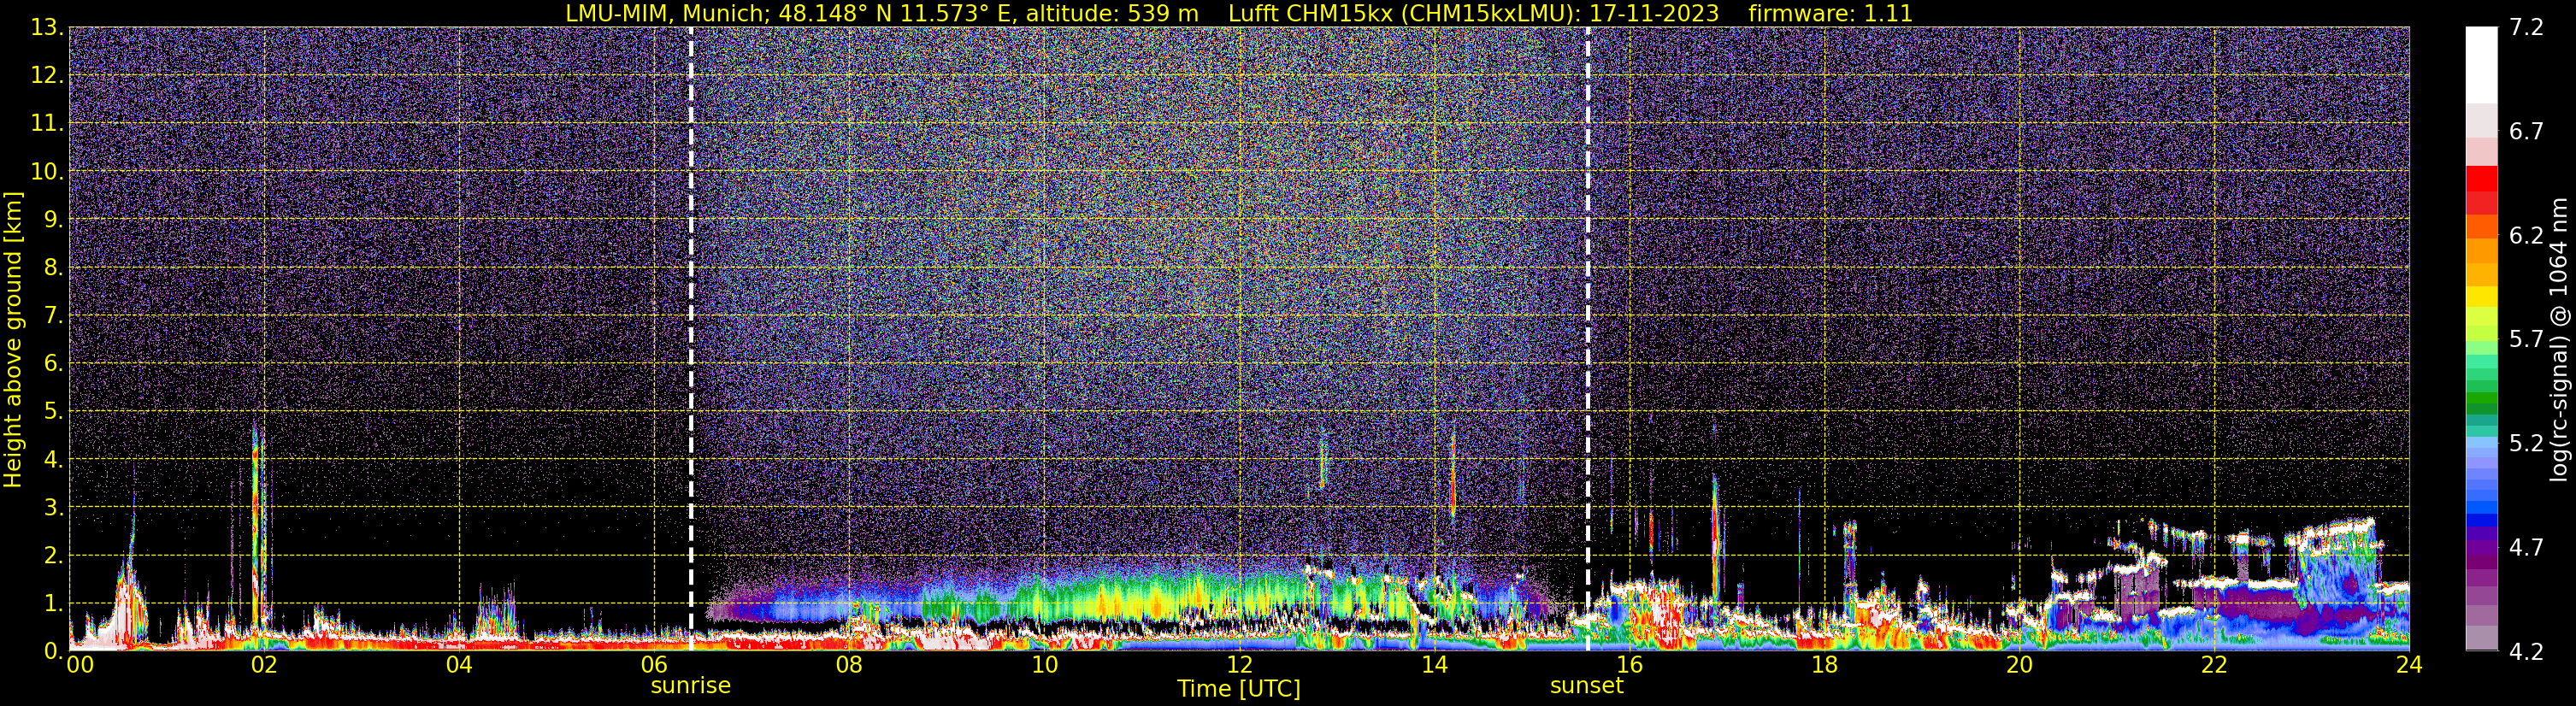Click x-axis time tick '12'
Viewport: 2576px width, 706px height.
point(1239,665)
